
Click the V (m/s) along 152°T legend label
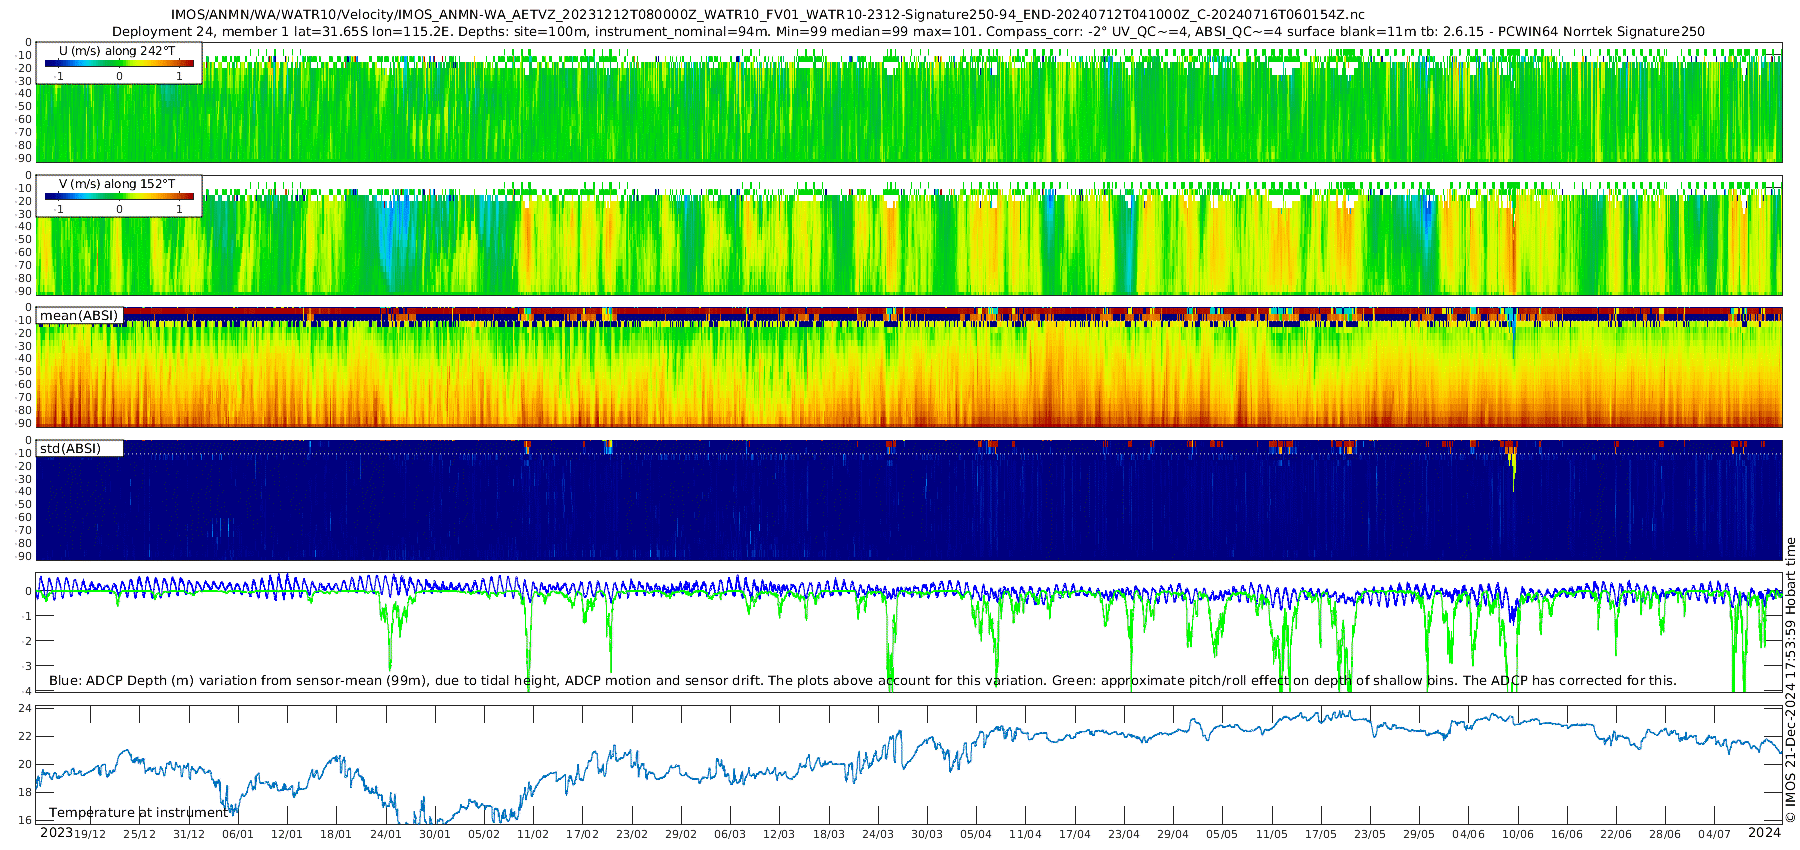click(x=117, y=184)
